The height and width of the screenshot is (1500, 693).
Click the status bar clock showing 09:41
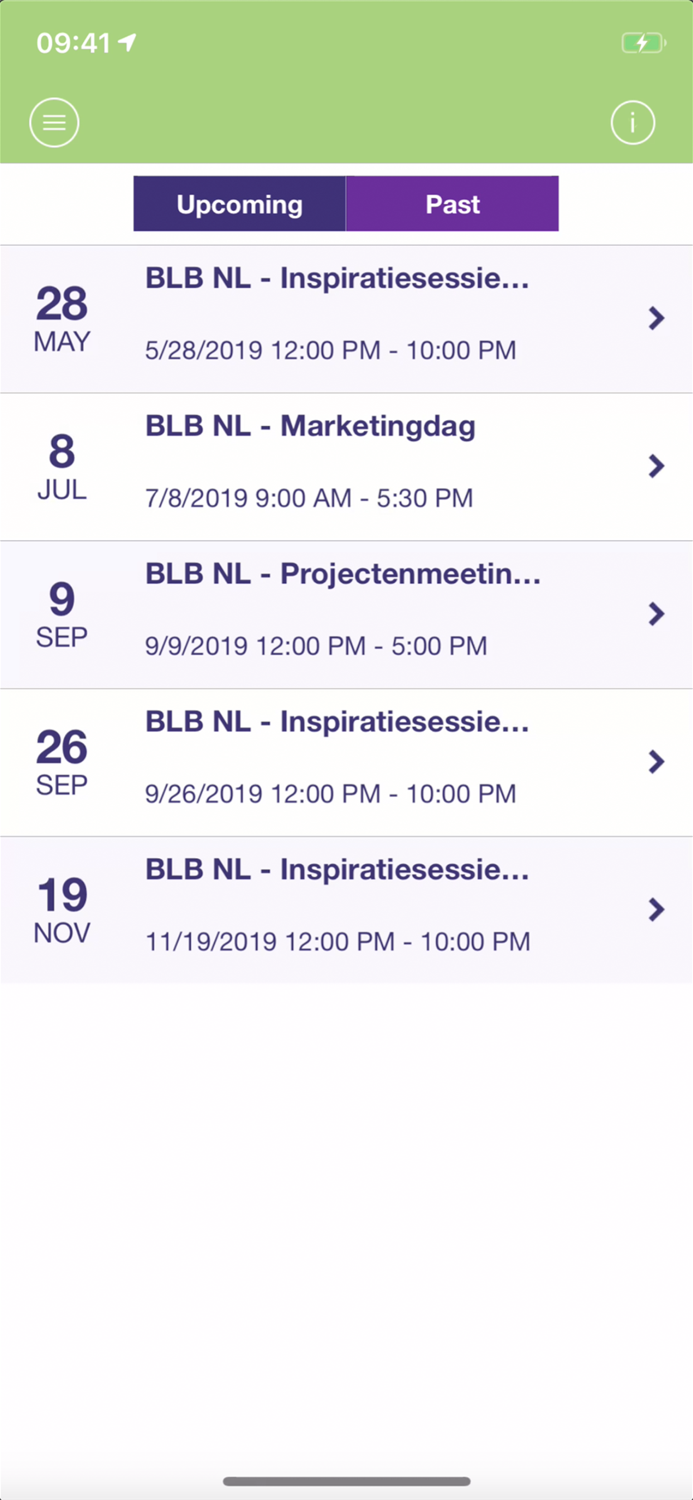coord(72,43)
